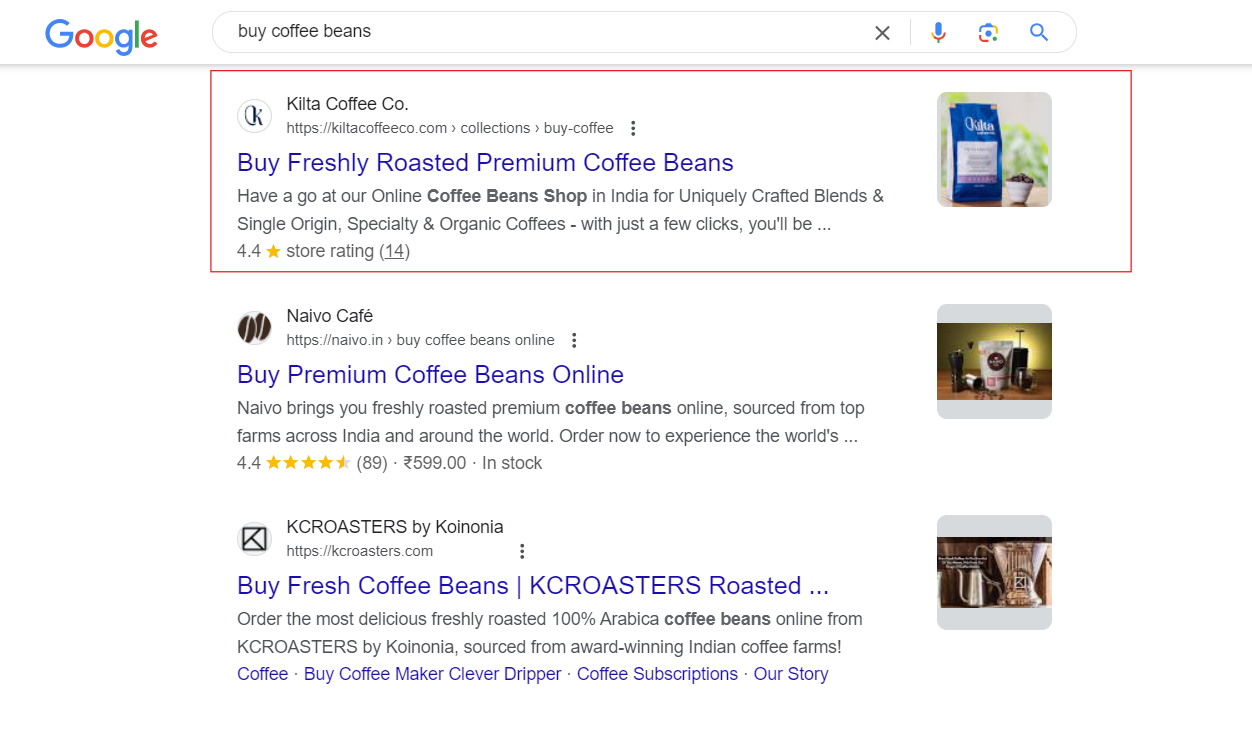Open more options for Naivo Café result
Screen dimensions: 1252x738
(x=574, y=340)
